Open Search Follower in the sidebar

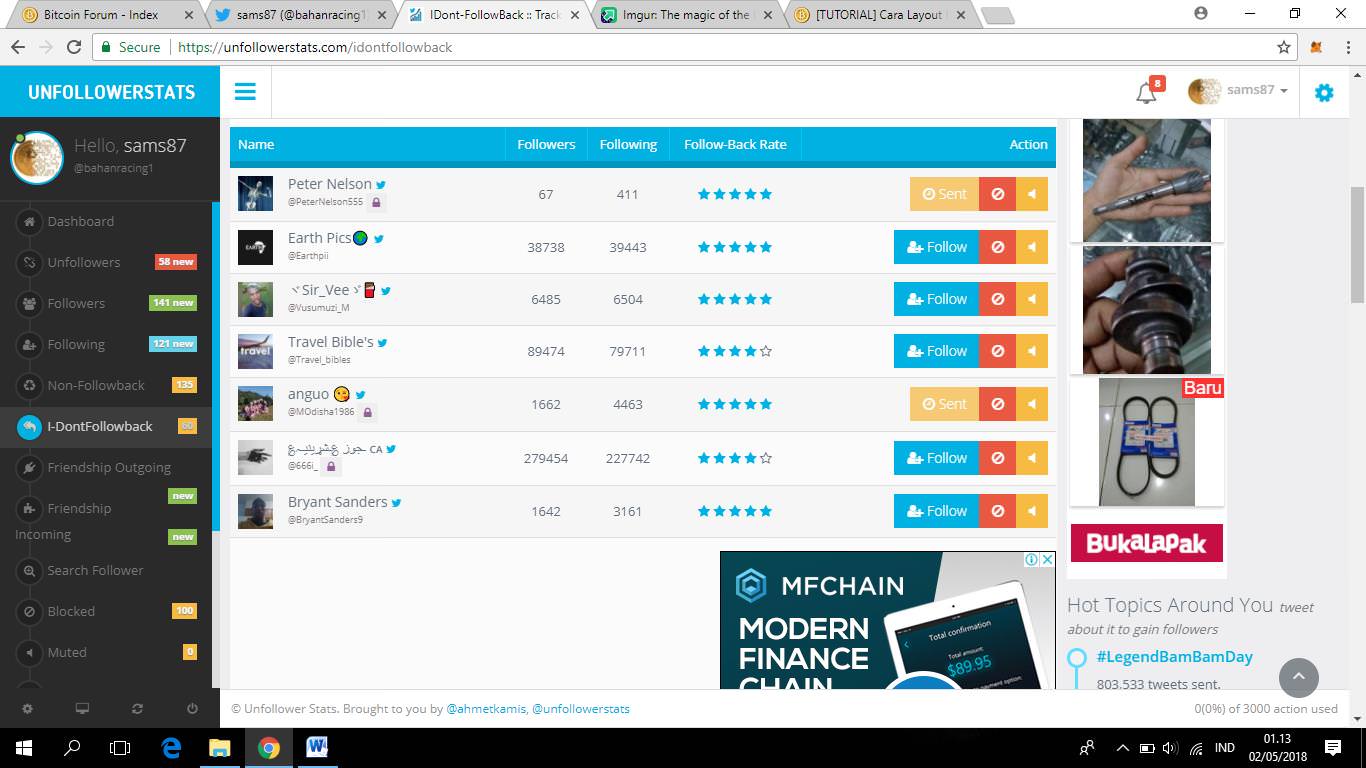click(95, 571)
